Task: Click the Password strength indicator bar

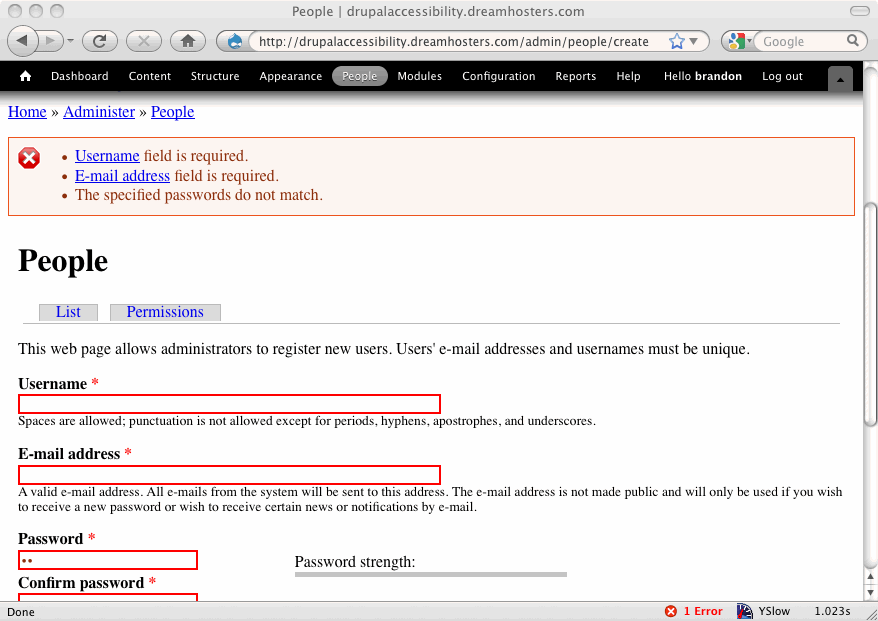Action: (431, 575)
